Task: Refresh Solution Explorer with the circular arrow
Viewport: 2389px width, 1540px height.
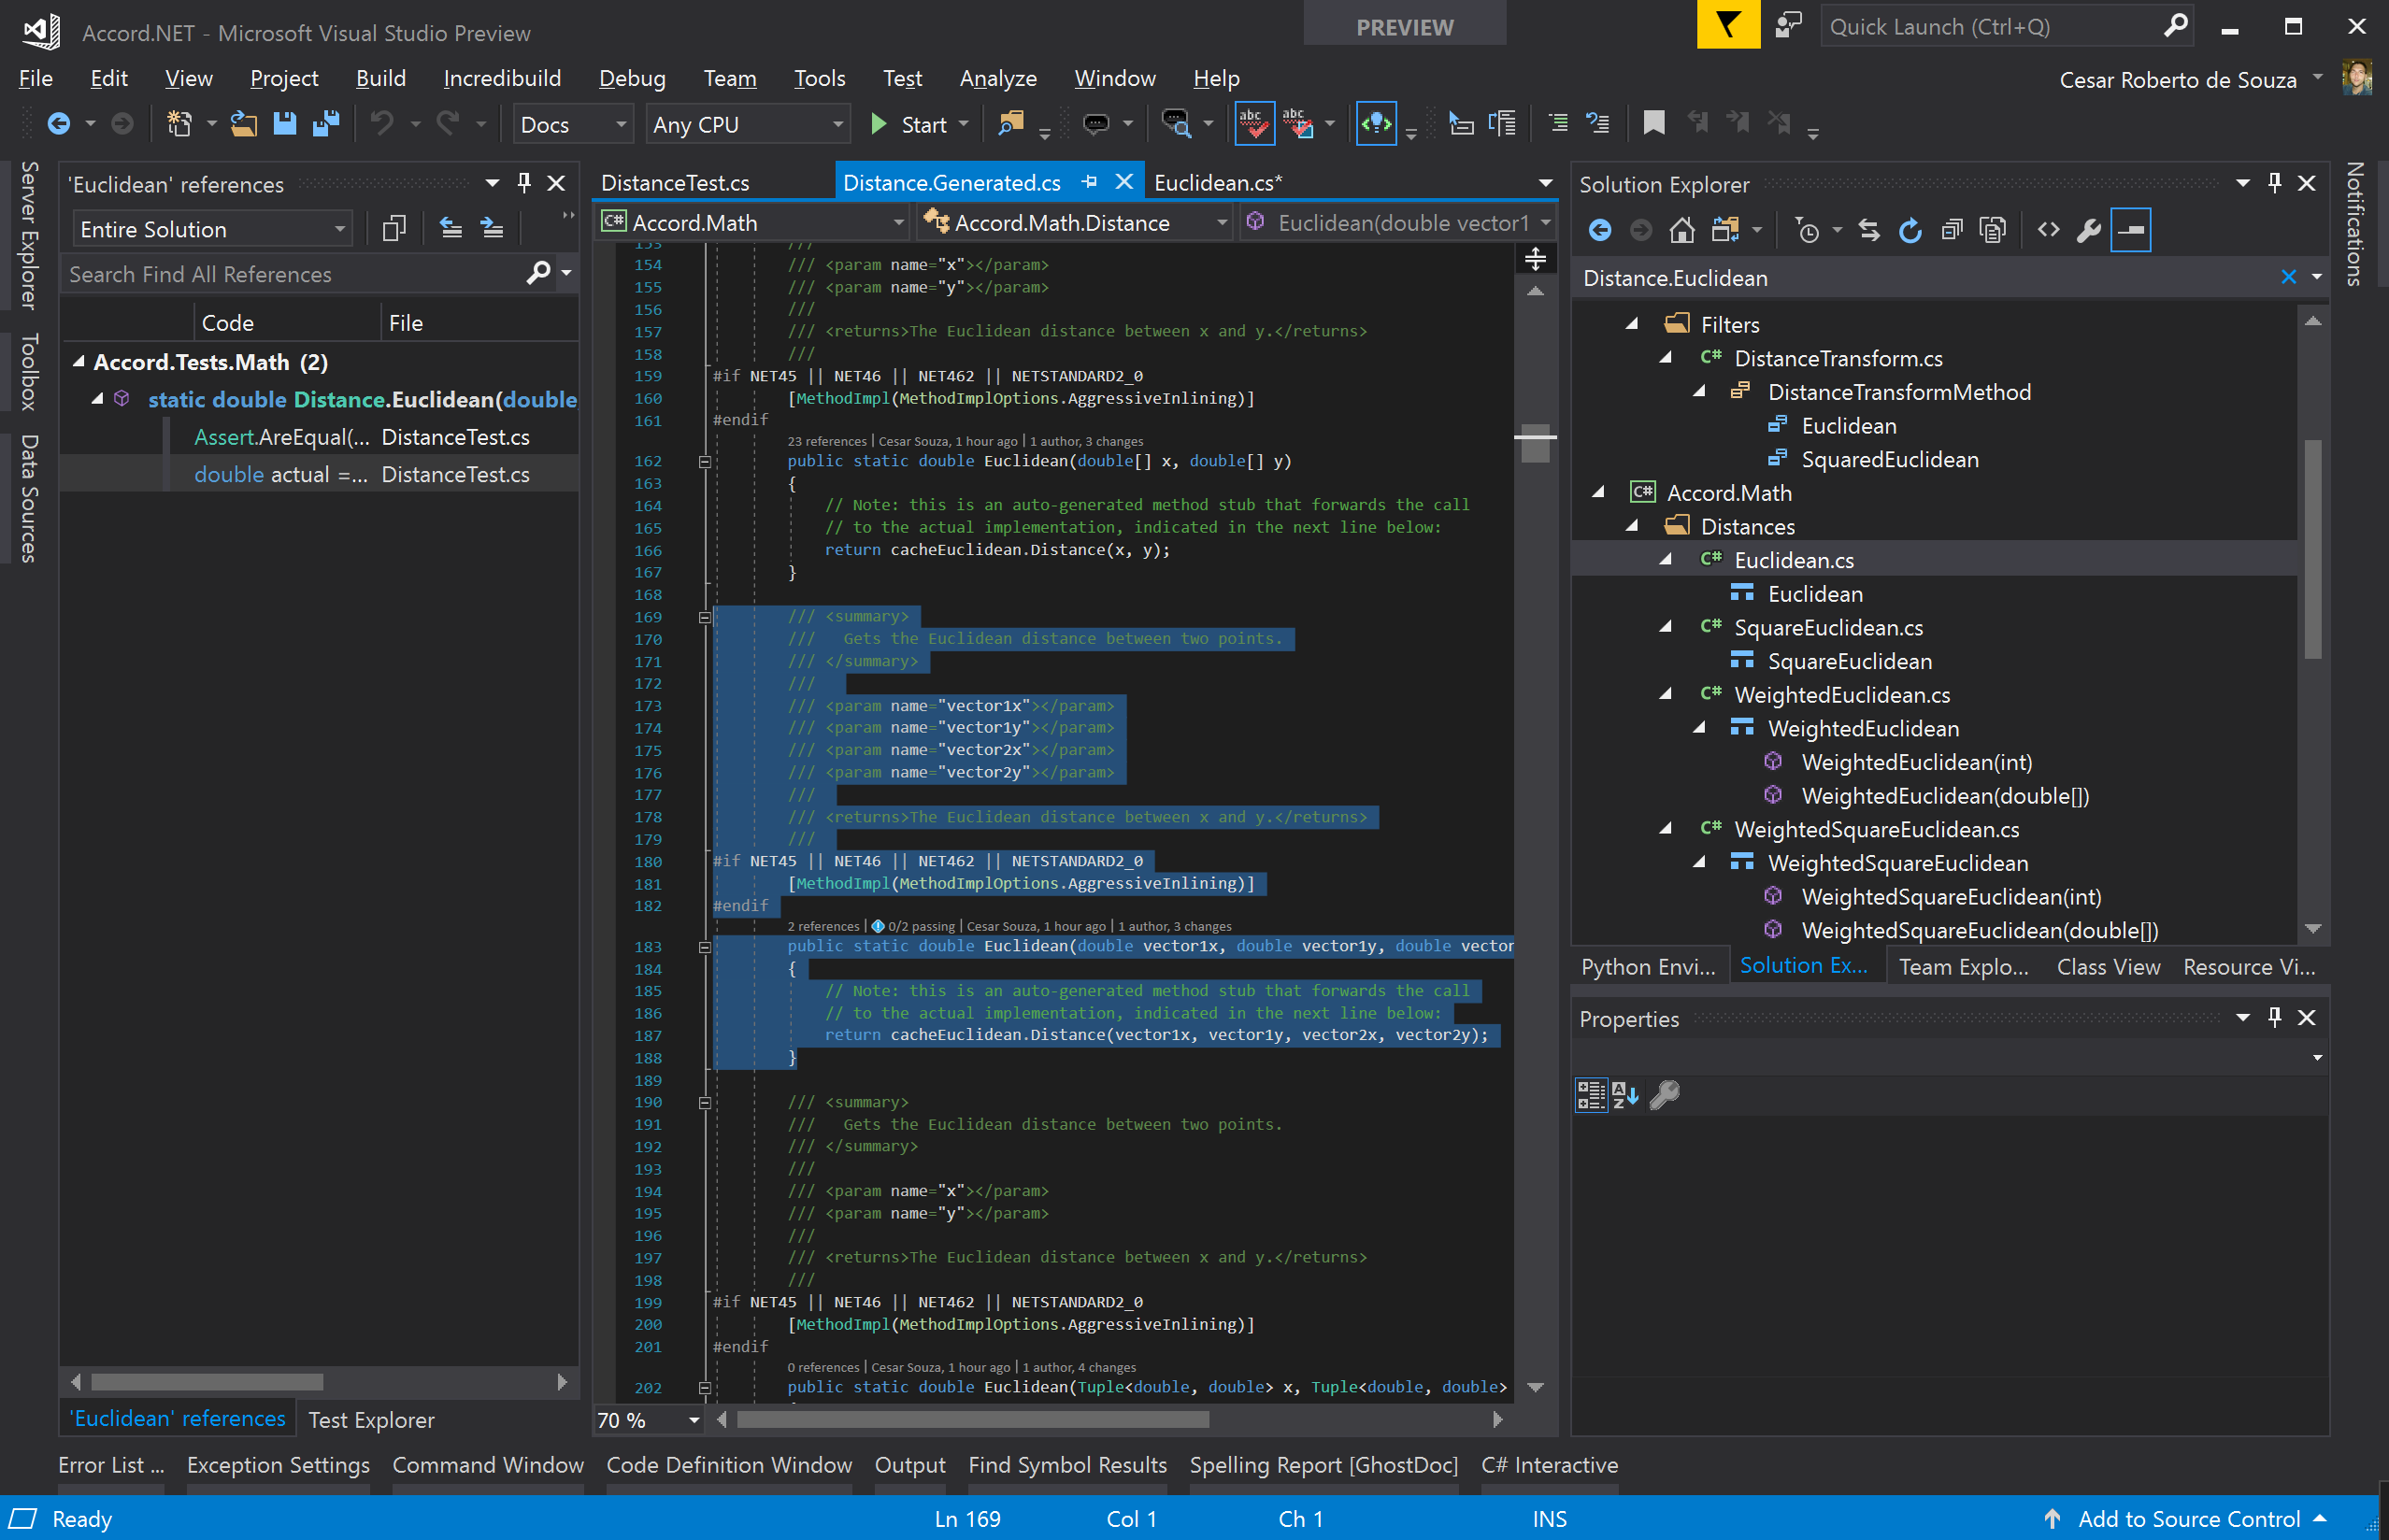Action: [x=1910, y=231]
